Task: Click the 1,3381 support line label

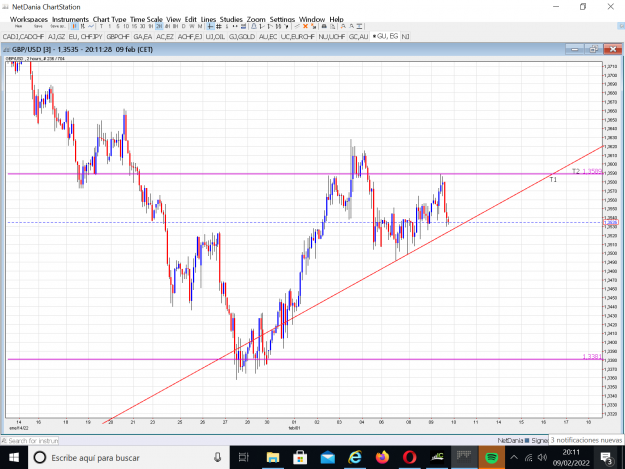Action: pos(592,357)
